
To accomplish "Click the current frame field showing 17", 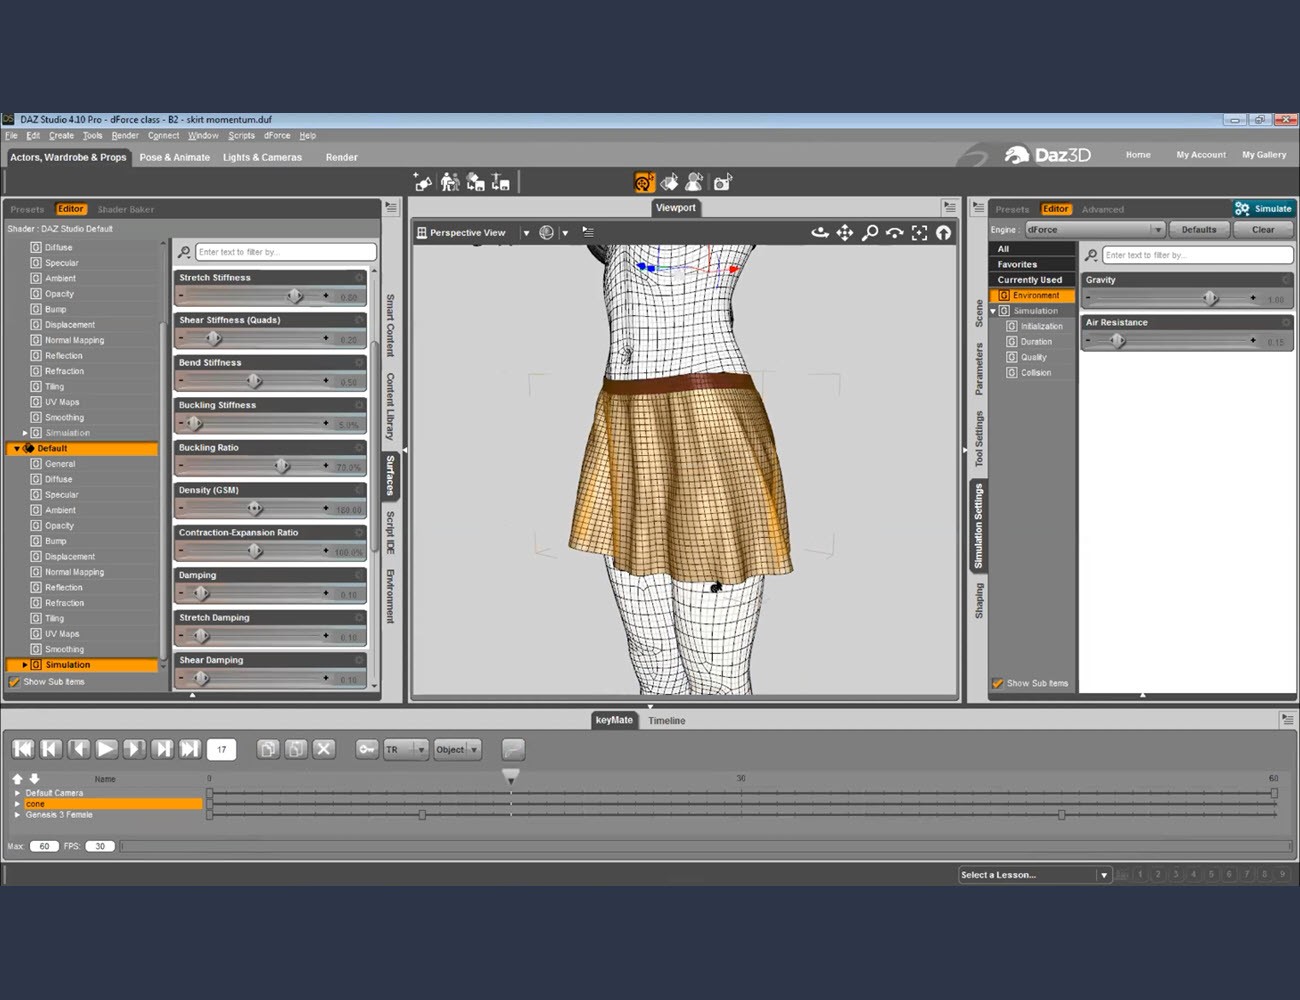I will click(221, 748).
